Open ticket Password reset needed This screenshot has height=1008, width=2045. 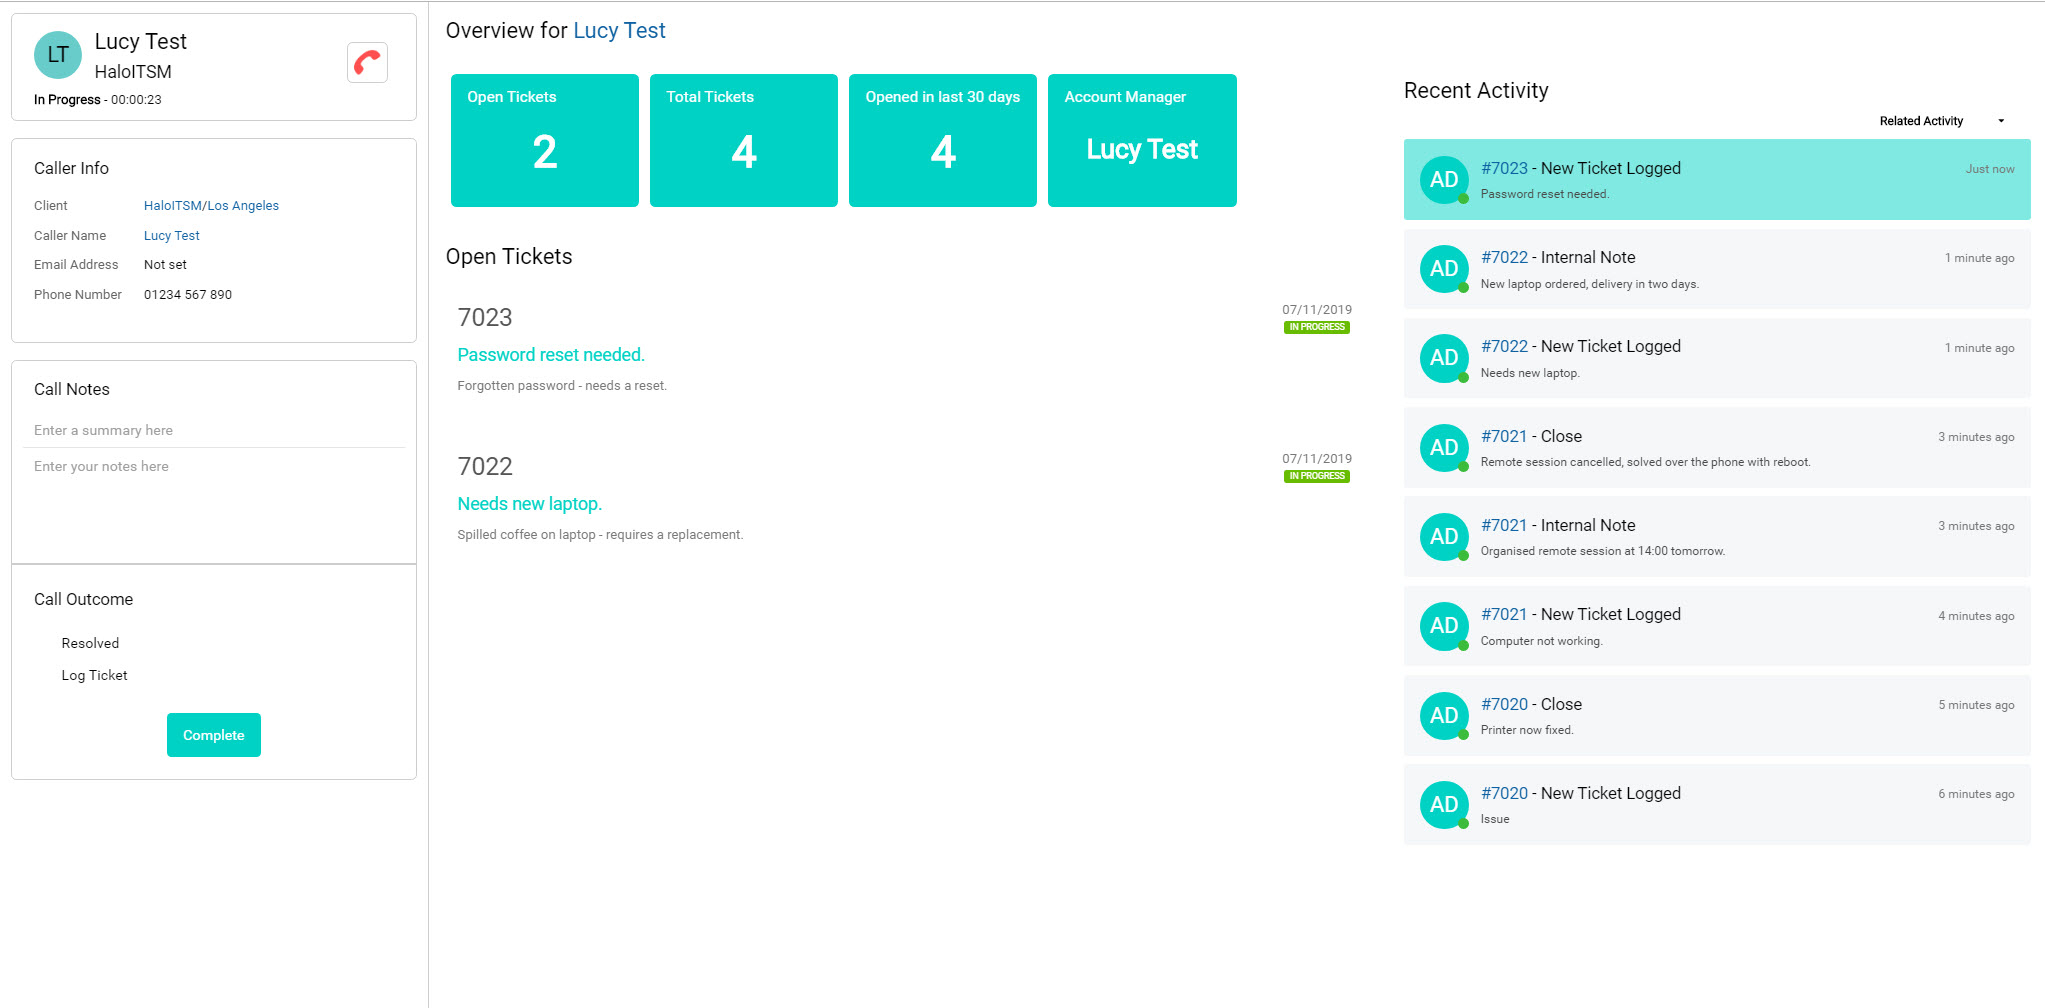(551, 355)
